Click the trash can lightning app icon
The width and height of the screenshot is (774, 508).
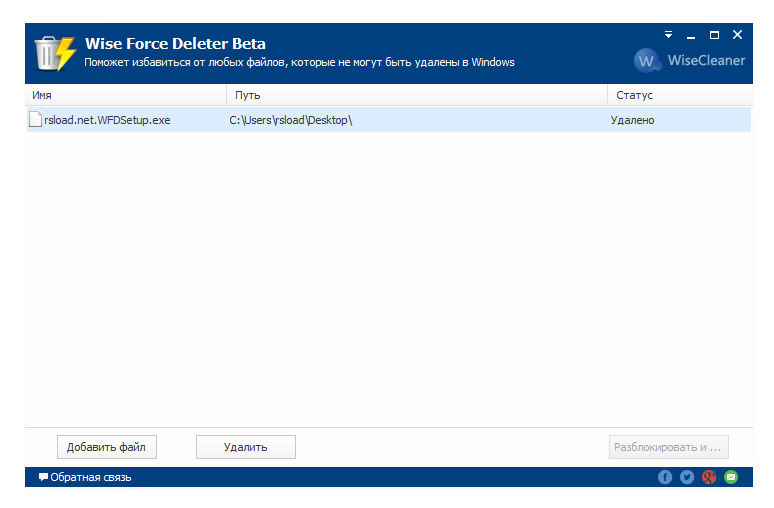click(x=55, y=53)
